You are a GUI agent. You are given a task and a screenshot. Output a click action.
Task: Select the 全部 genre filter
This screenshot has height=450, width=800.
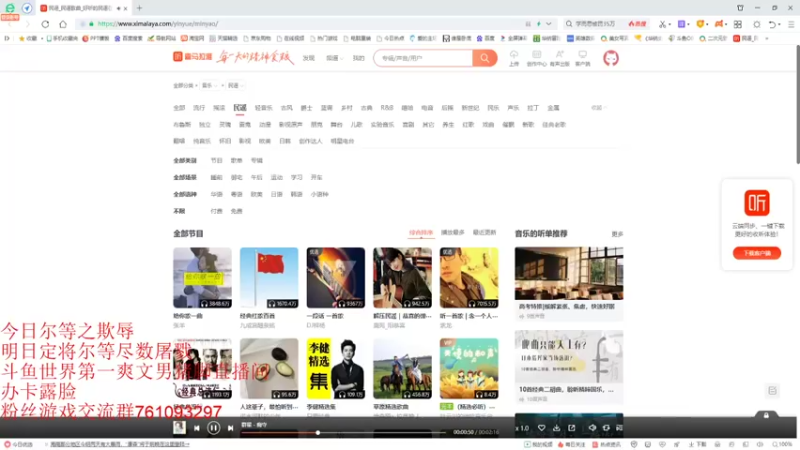click(179, 108)
